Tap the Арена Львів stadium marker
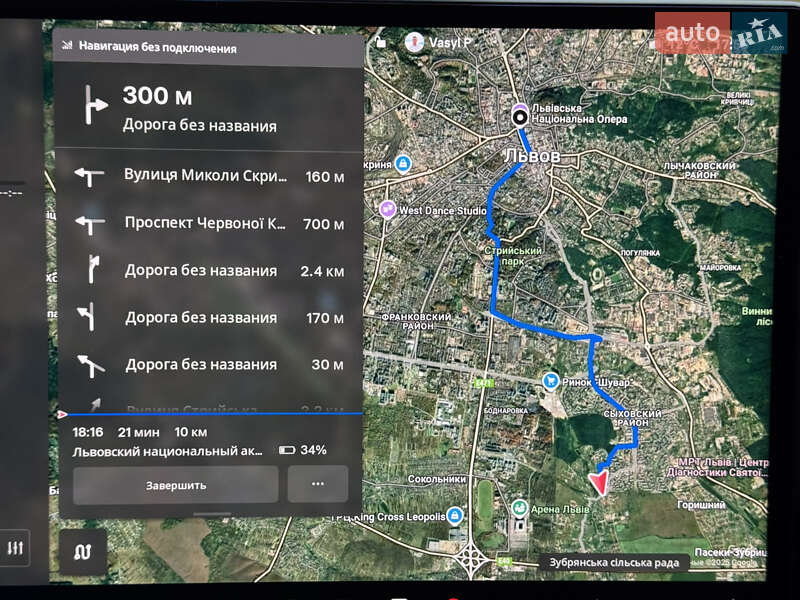800x600 pixels. 520,510
